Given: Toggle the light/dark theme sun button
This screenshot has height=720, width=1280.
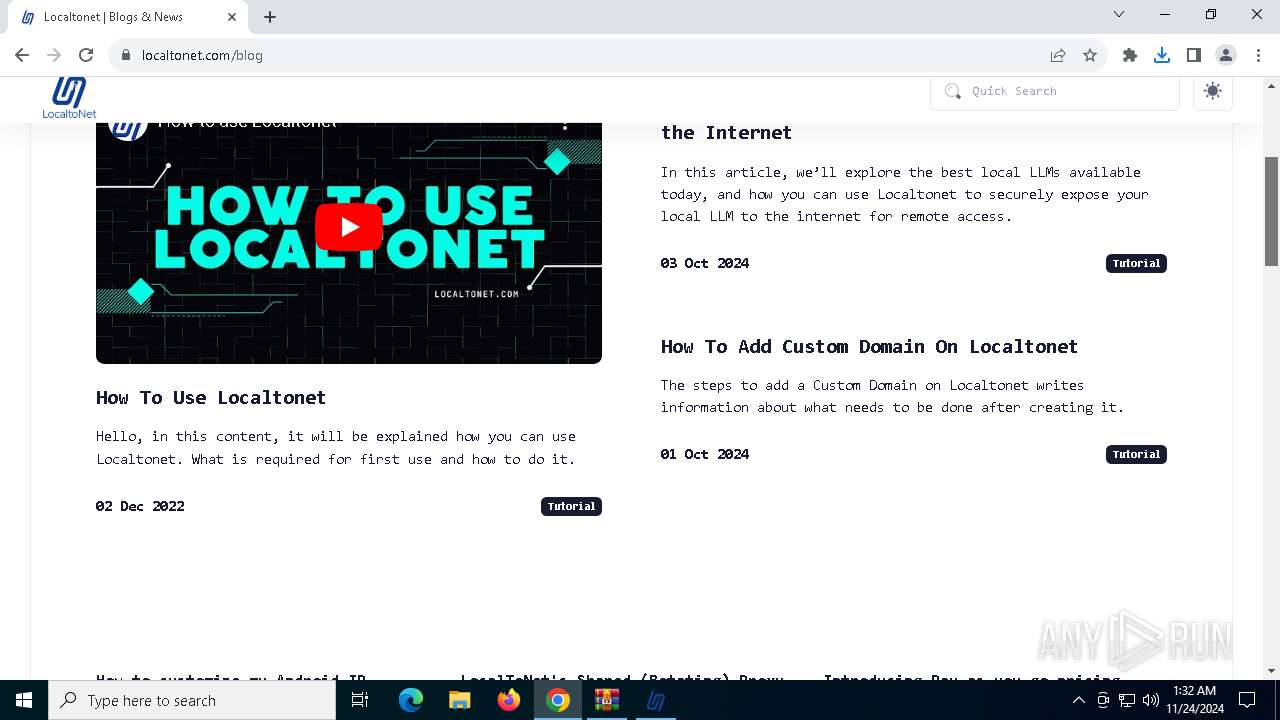Looking at the screenshot, I should pyautogui.click(x=1213, y=91).
